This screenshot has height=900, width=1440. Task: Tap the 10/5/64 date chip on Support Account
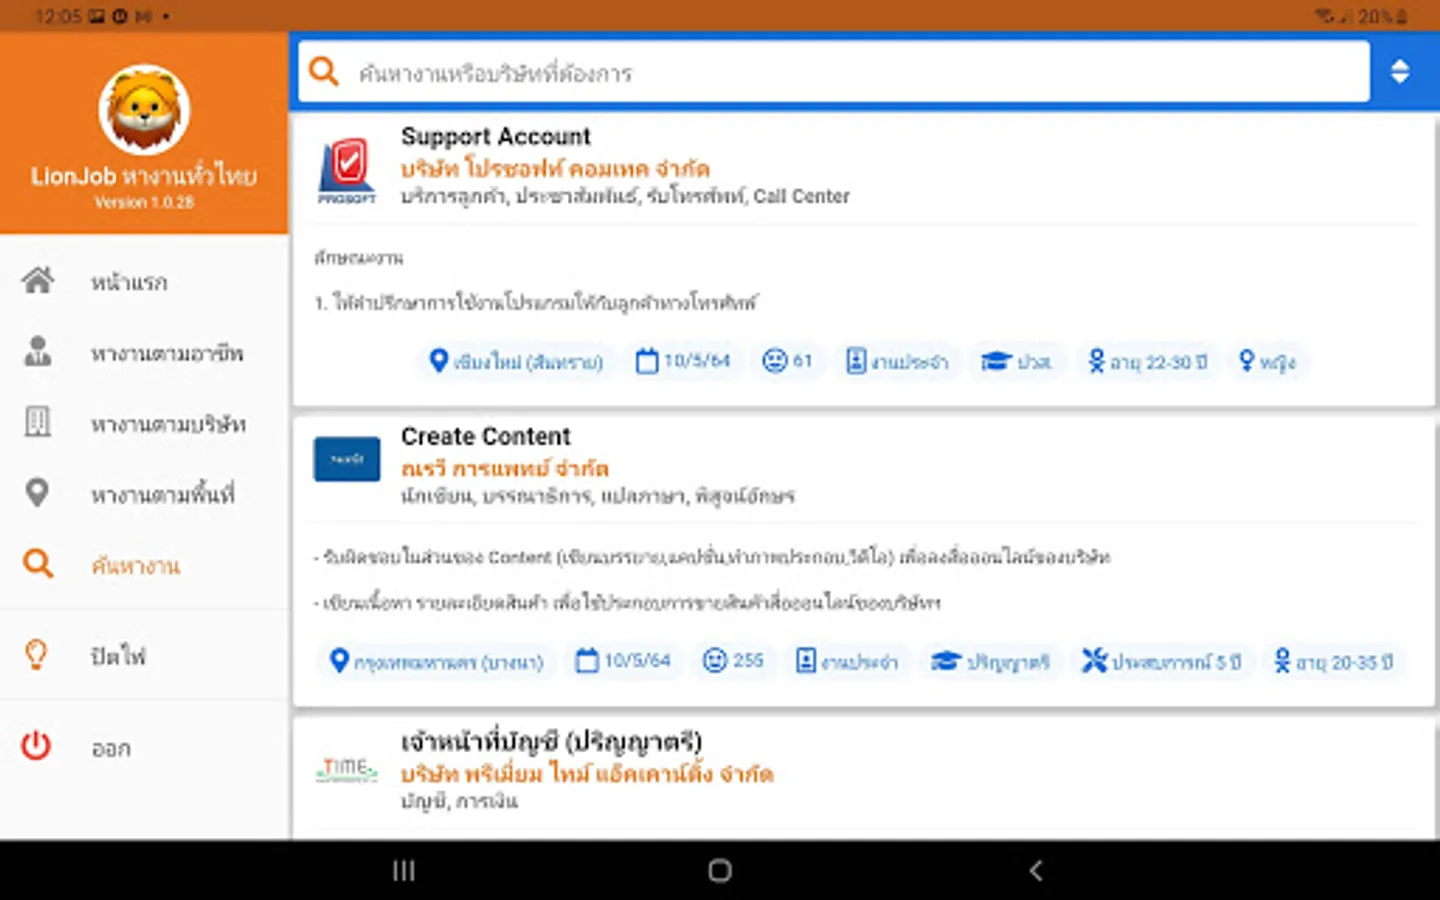click(684, 361)
